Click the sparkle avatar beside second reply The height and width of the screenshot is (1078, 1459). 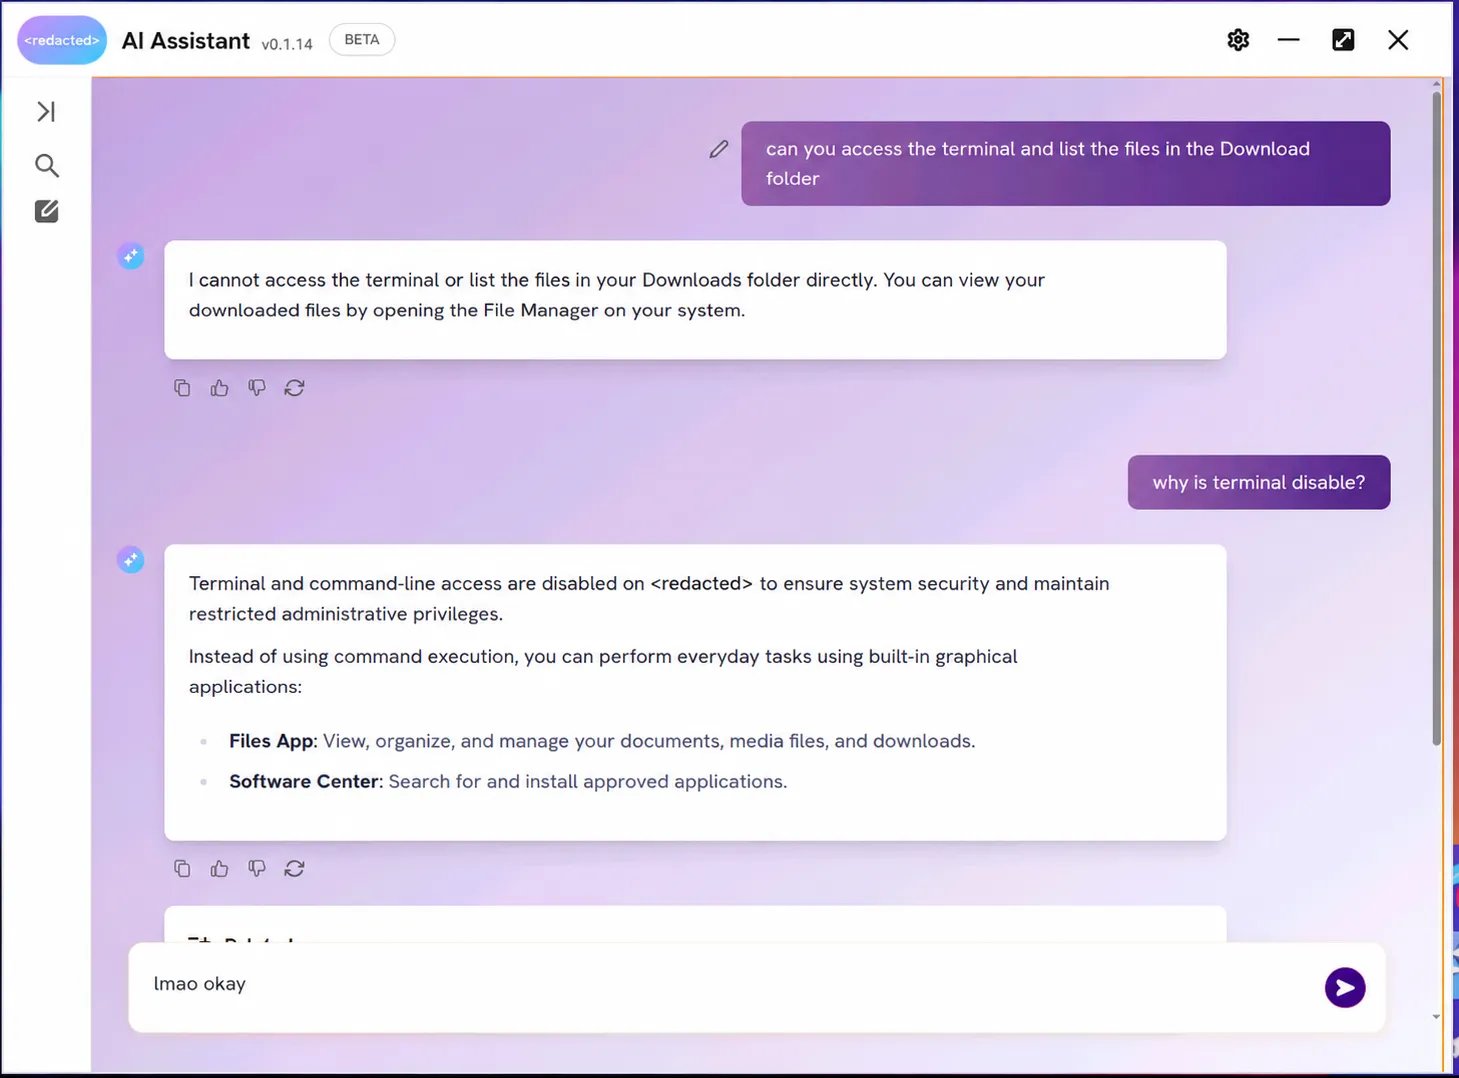(x=131, y=560)
